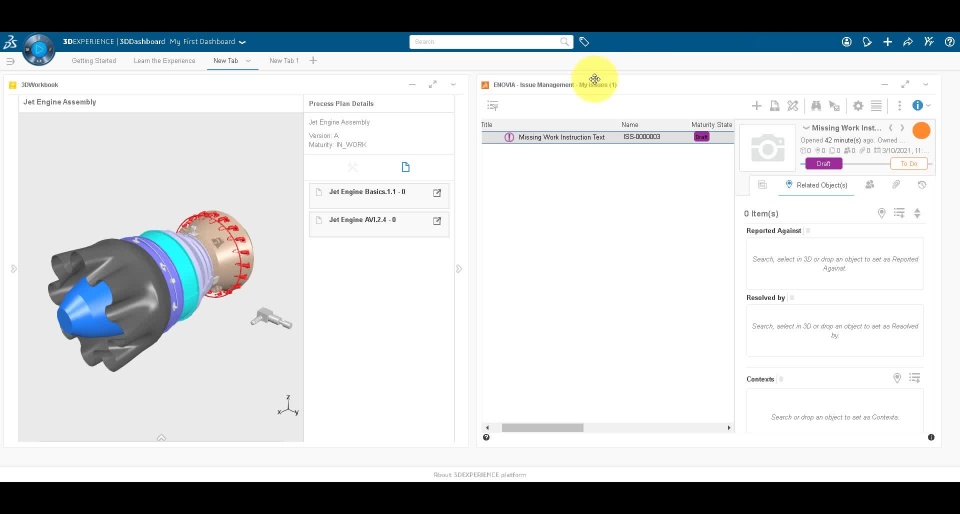Image resolution: width=960 pixels, height=514 pixels.
Task: Click the add-to-list icon next to 0 Item(s)
Action: click(x=899, y=213)
